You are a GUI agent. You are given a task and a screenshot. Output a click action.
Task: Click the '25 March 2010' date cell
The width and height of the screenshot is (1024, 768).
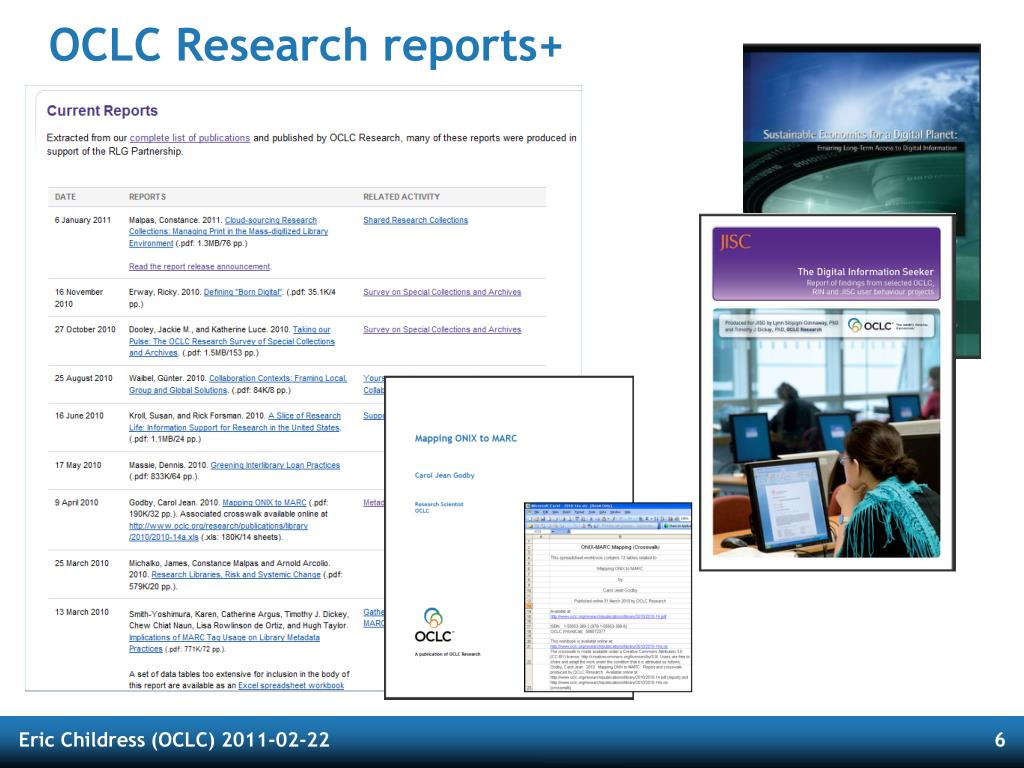pos(82,563)
